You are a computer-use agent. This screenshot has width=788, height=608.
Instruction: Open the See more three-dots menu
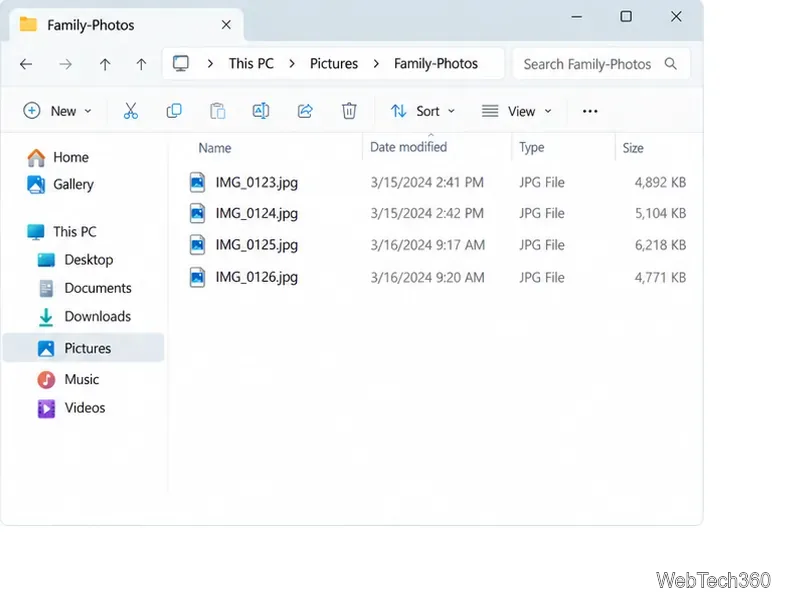pos(590,111)
